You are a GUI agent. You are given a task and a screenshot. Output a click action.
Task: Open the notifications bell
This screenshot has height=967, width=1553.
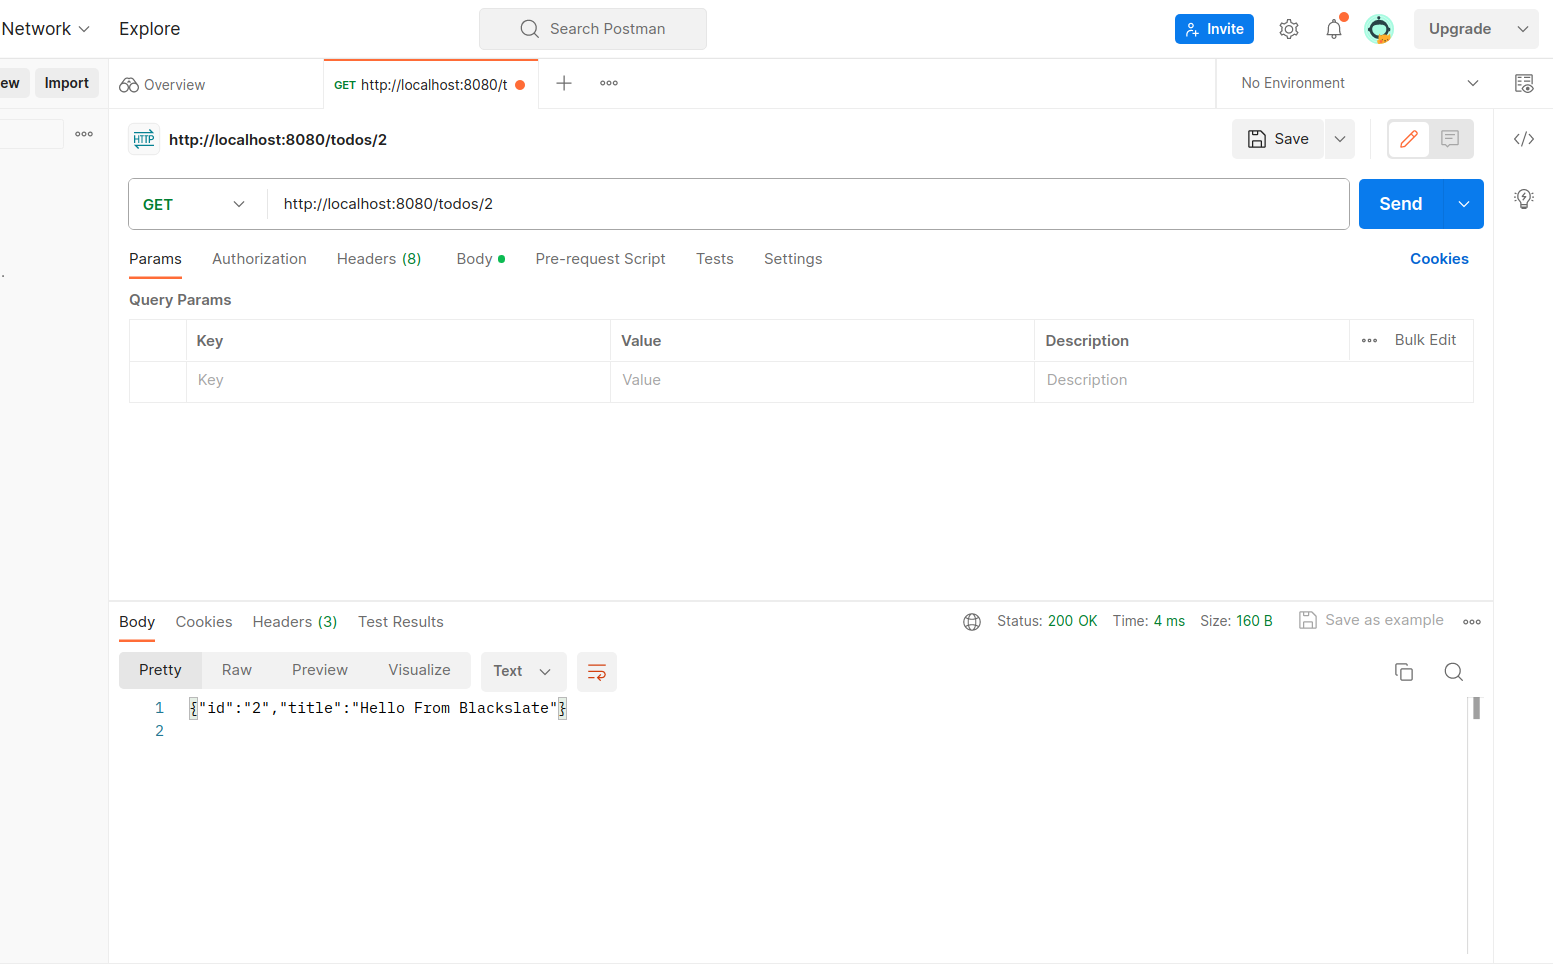pyautogui.click(x=1334, y=29)
